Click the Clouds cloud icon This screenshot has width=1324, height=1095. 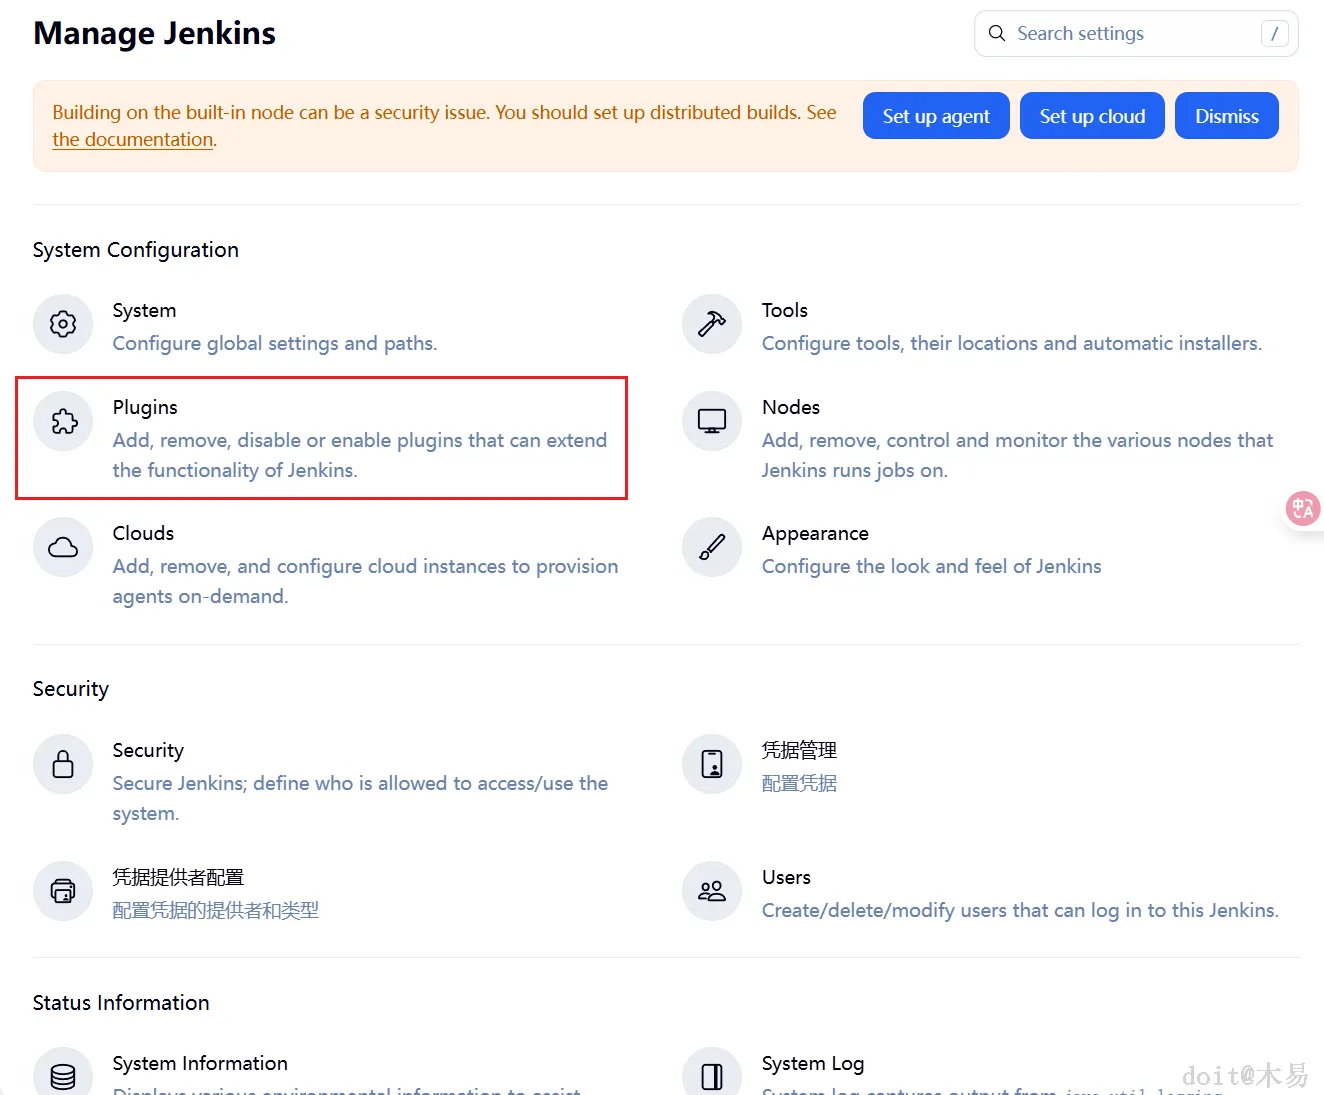point(63,547)
